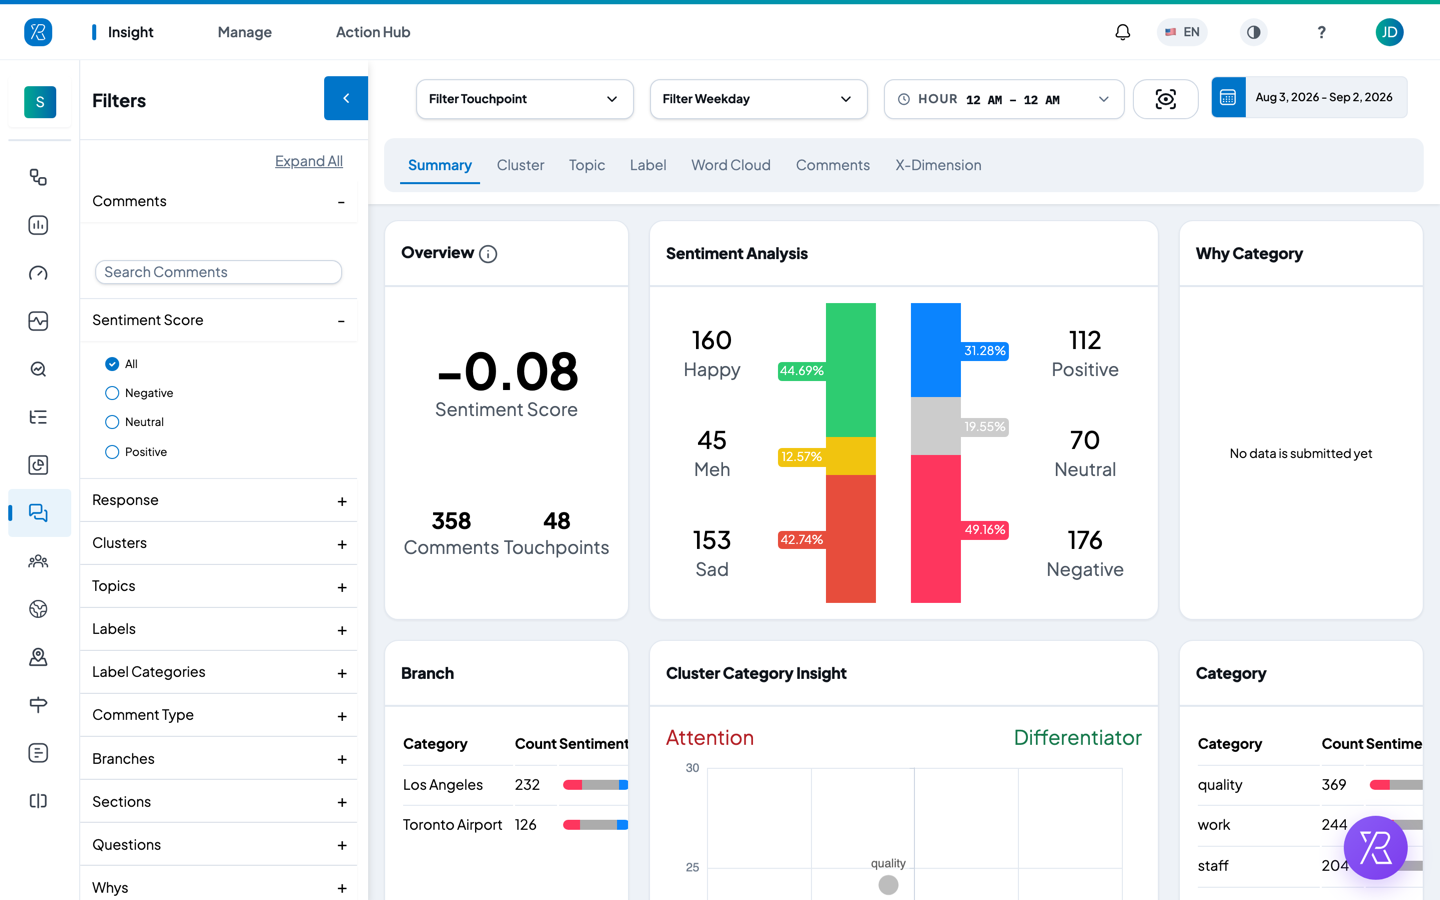
Task: Open the X-Dimension tab
Action: (x=938, y=165)
